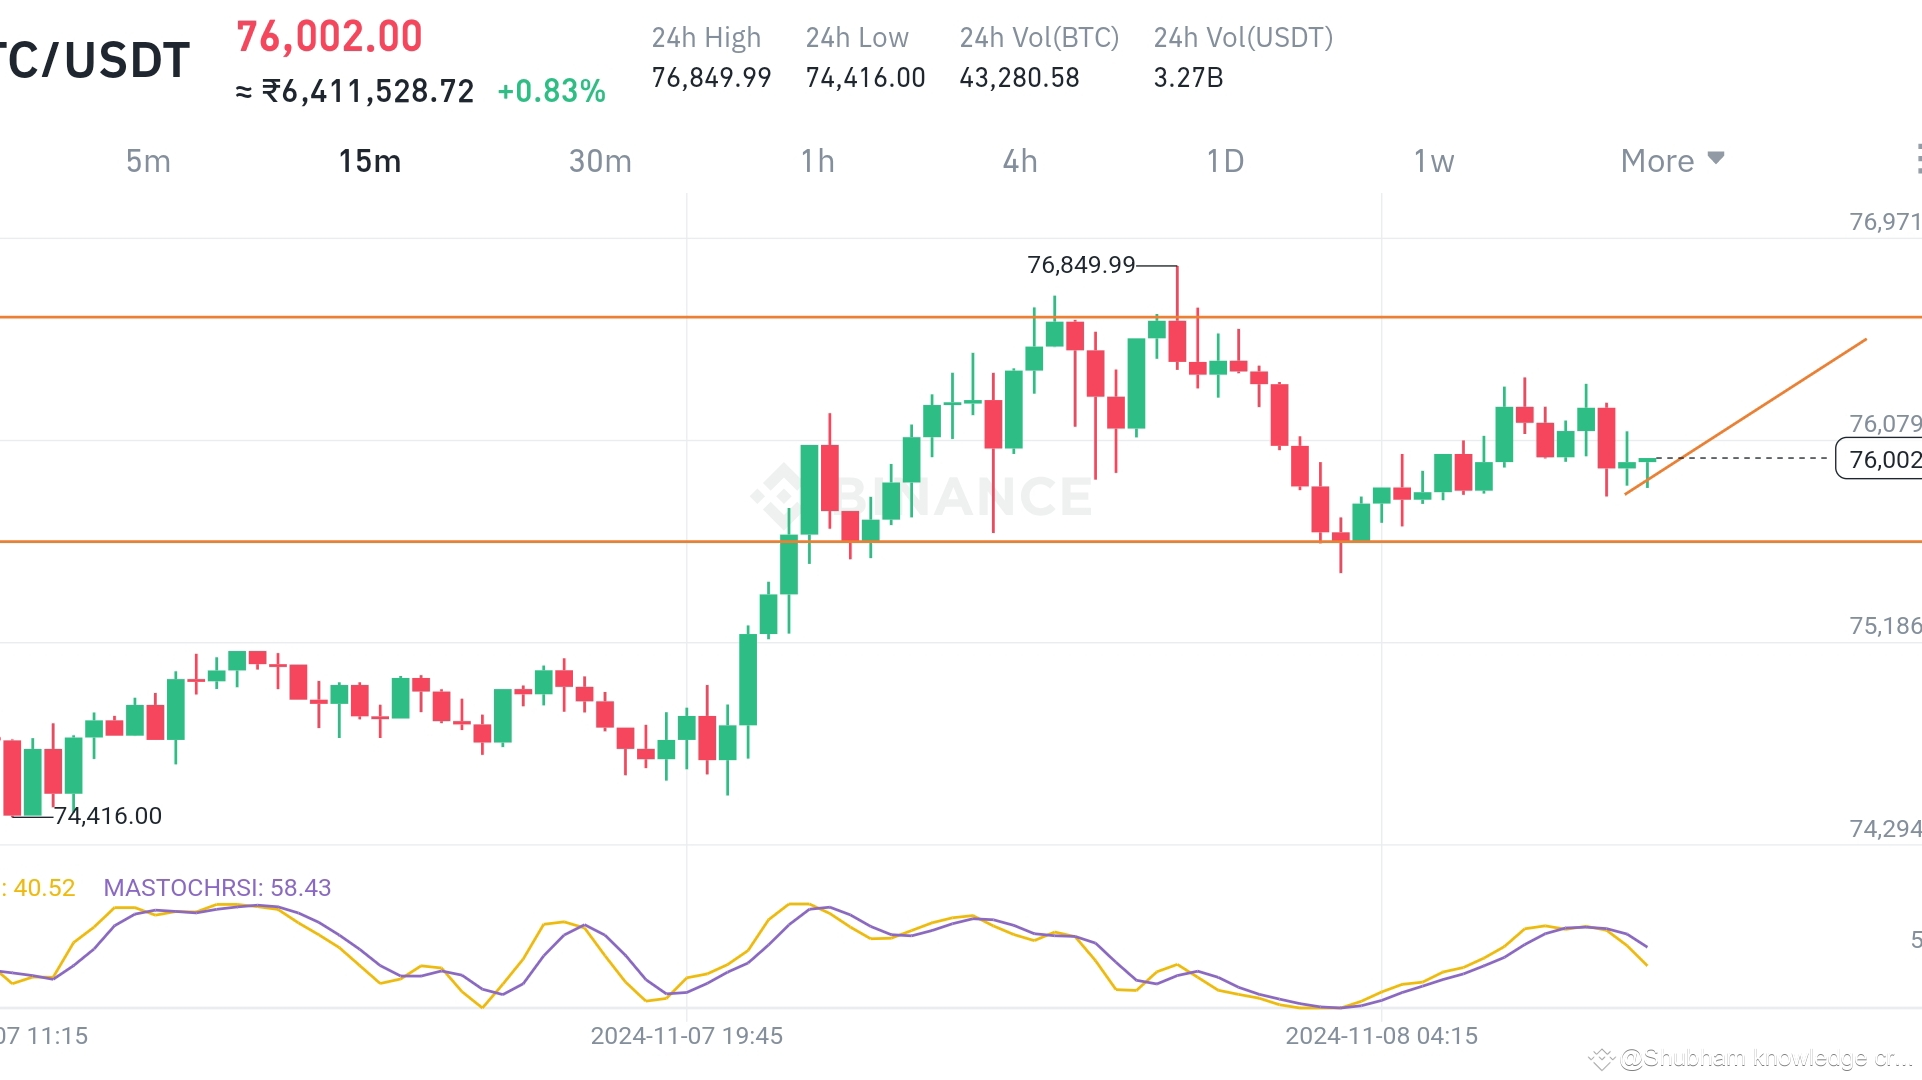Choose the 1h timeframe
The height and width of the screenshot is (1080, 1922).
point(817,161)
